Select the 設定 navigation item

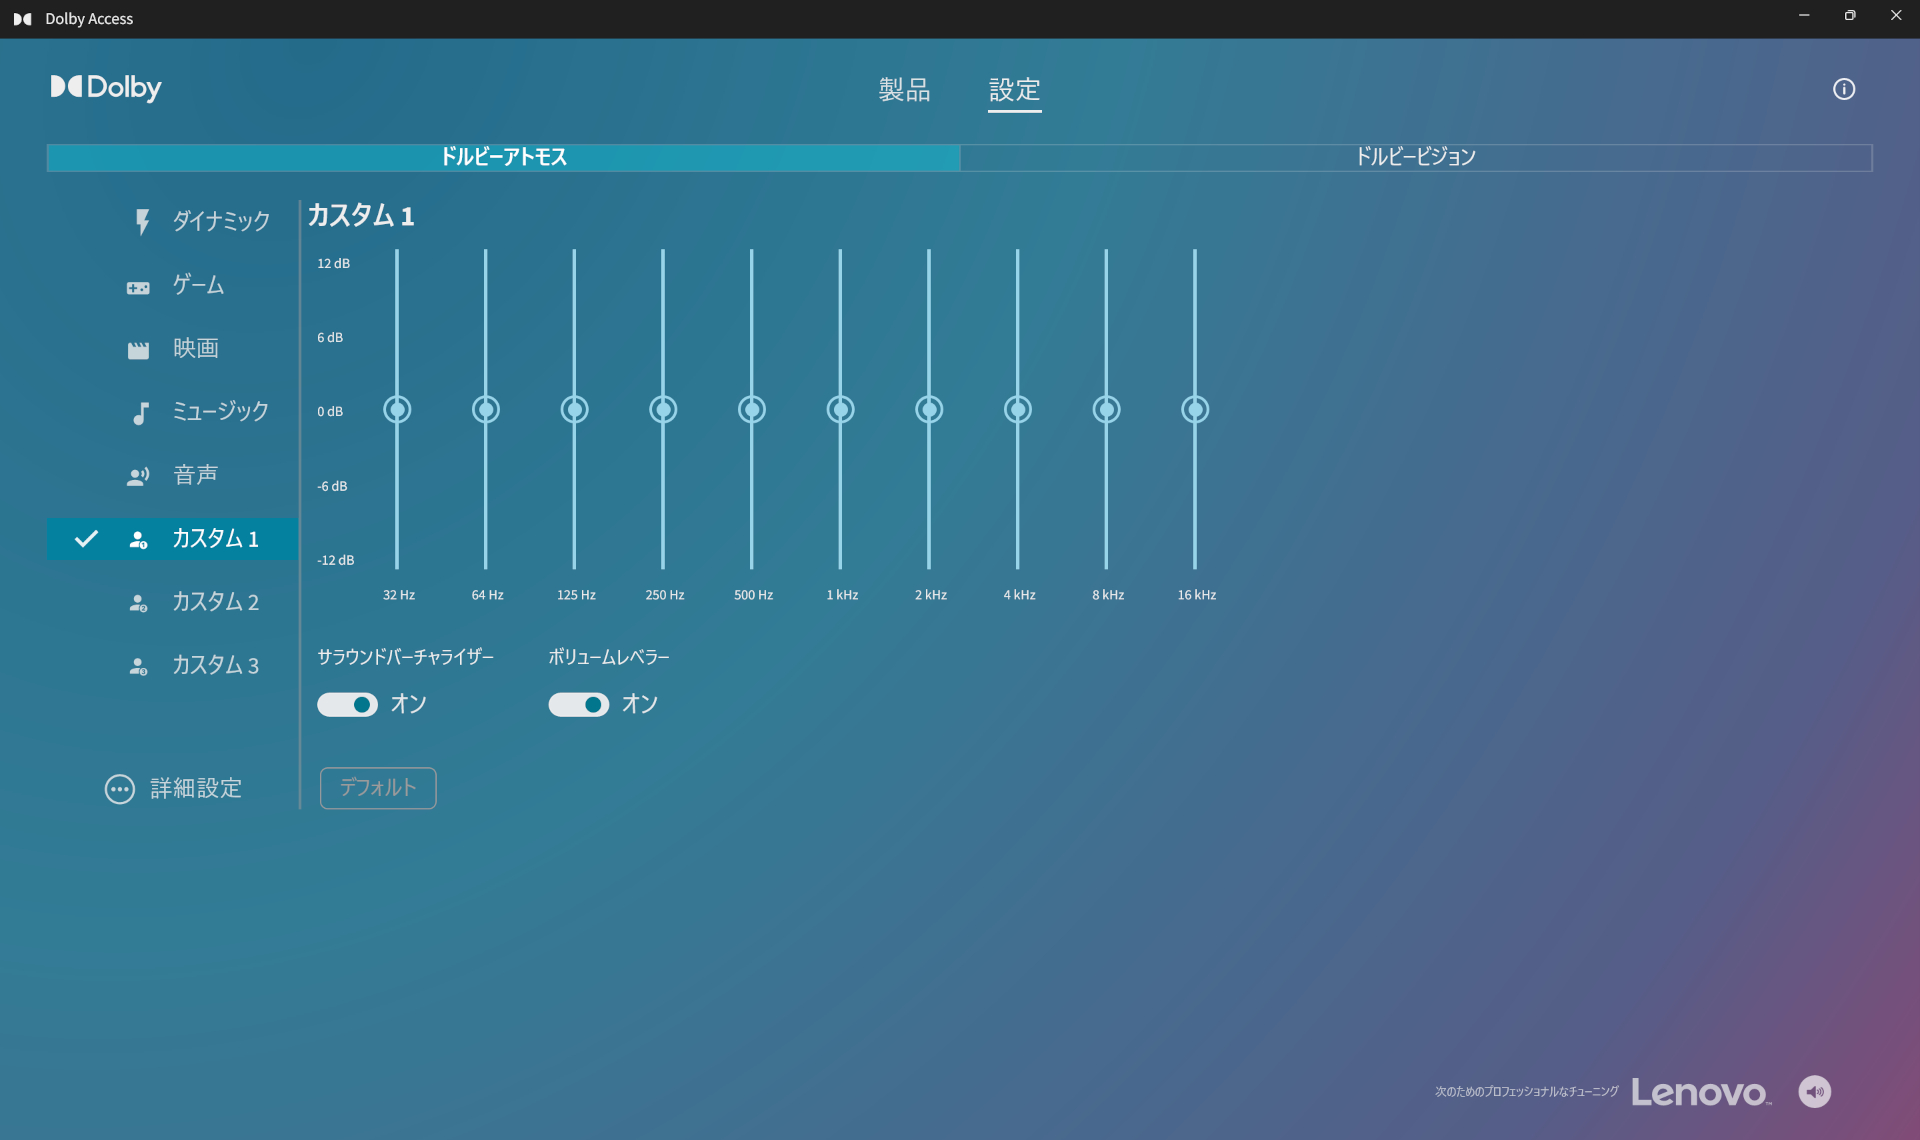(1015, 90)
